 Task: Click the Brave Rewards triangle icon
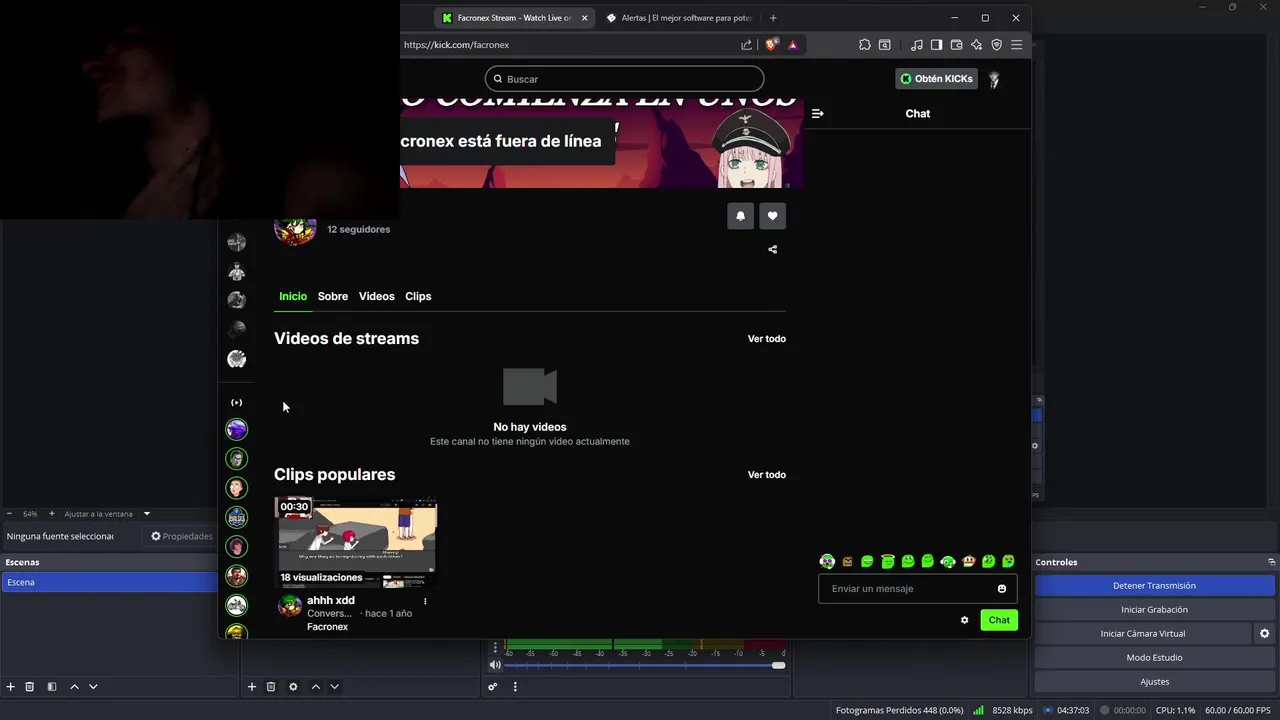pos(792,44)
